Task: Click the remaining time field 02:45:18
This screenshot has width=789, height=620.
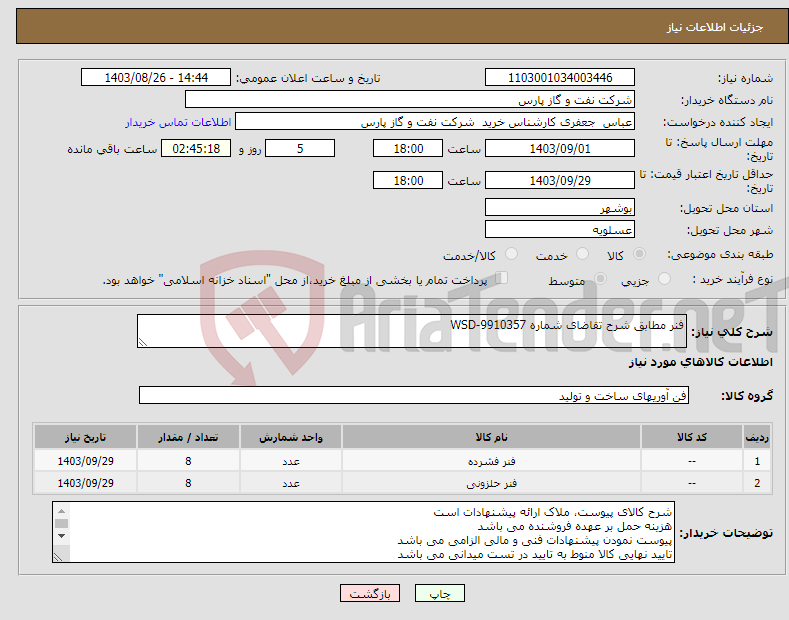Action: pyautogui.click(x=196, y=148)
